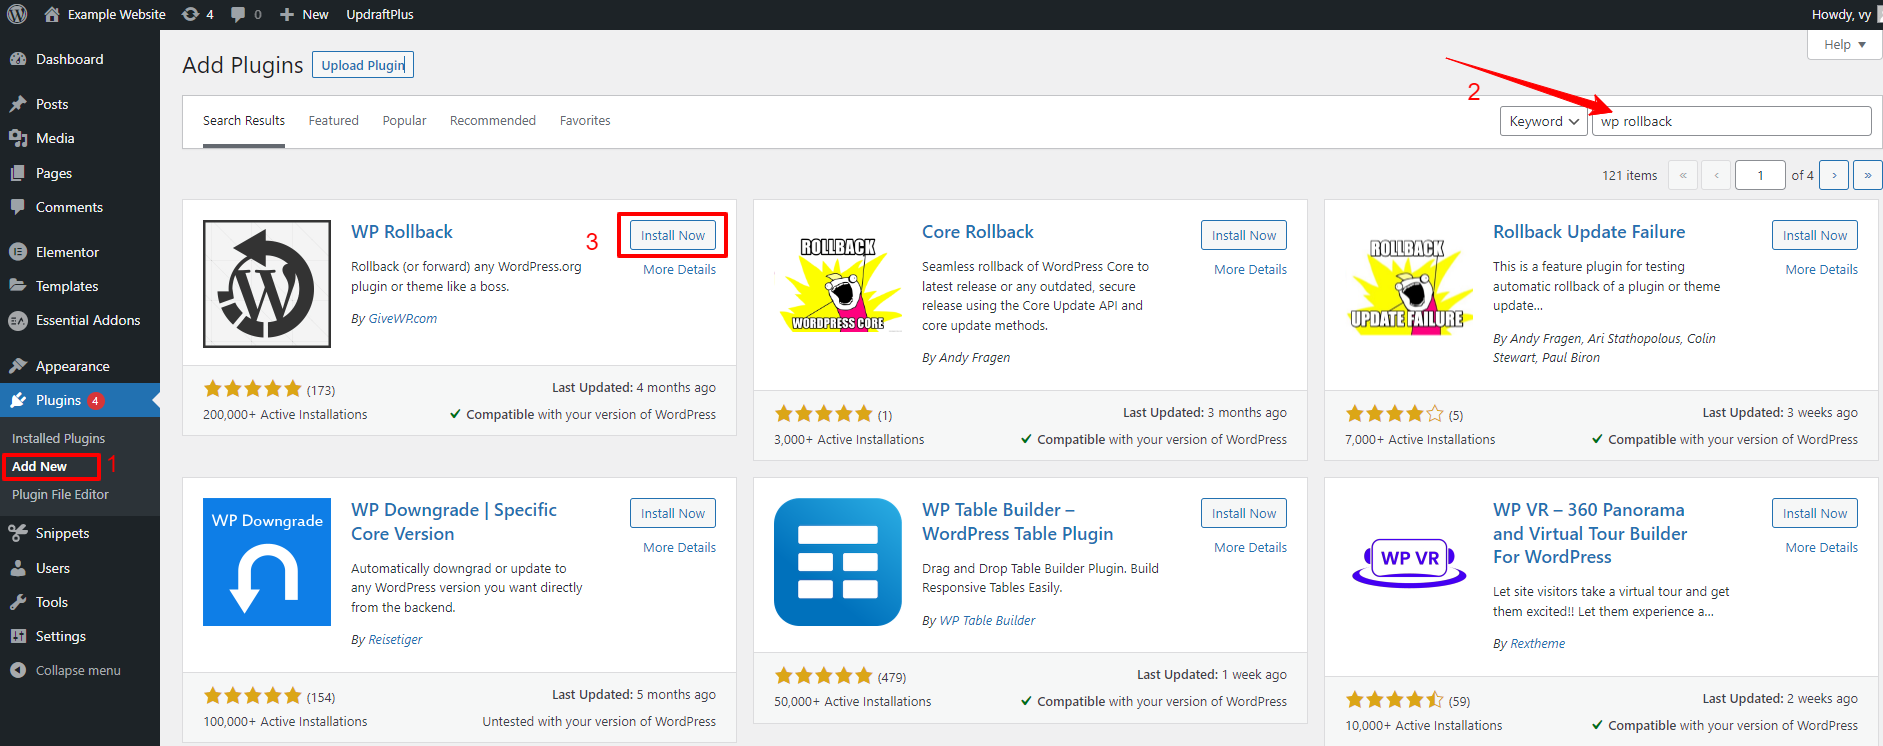The width and height of the screenshot is (1883, 746).
Task: Switch to the Featured tab
Action: [x=333, y=121]
